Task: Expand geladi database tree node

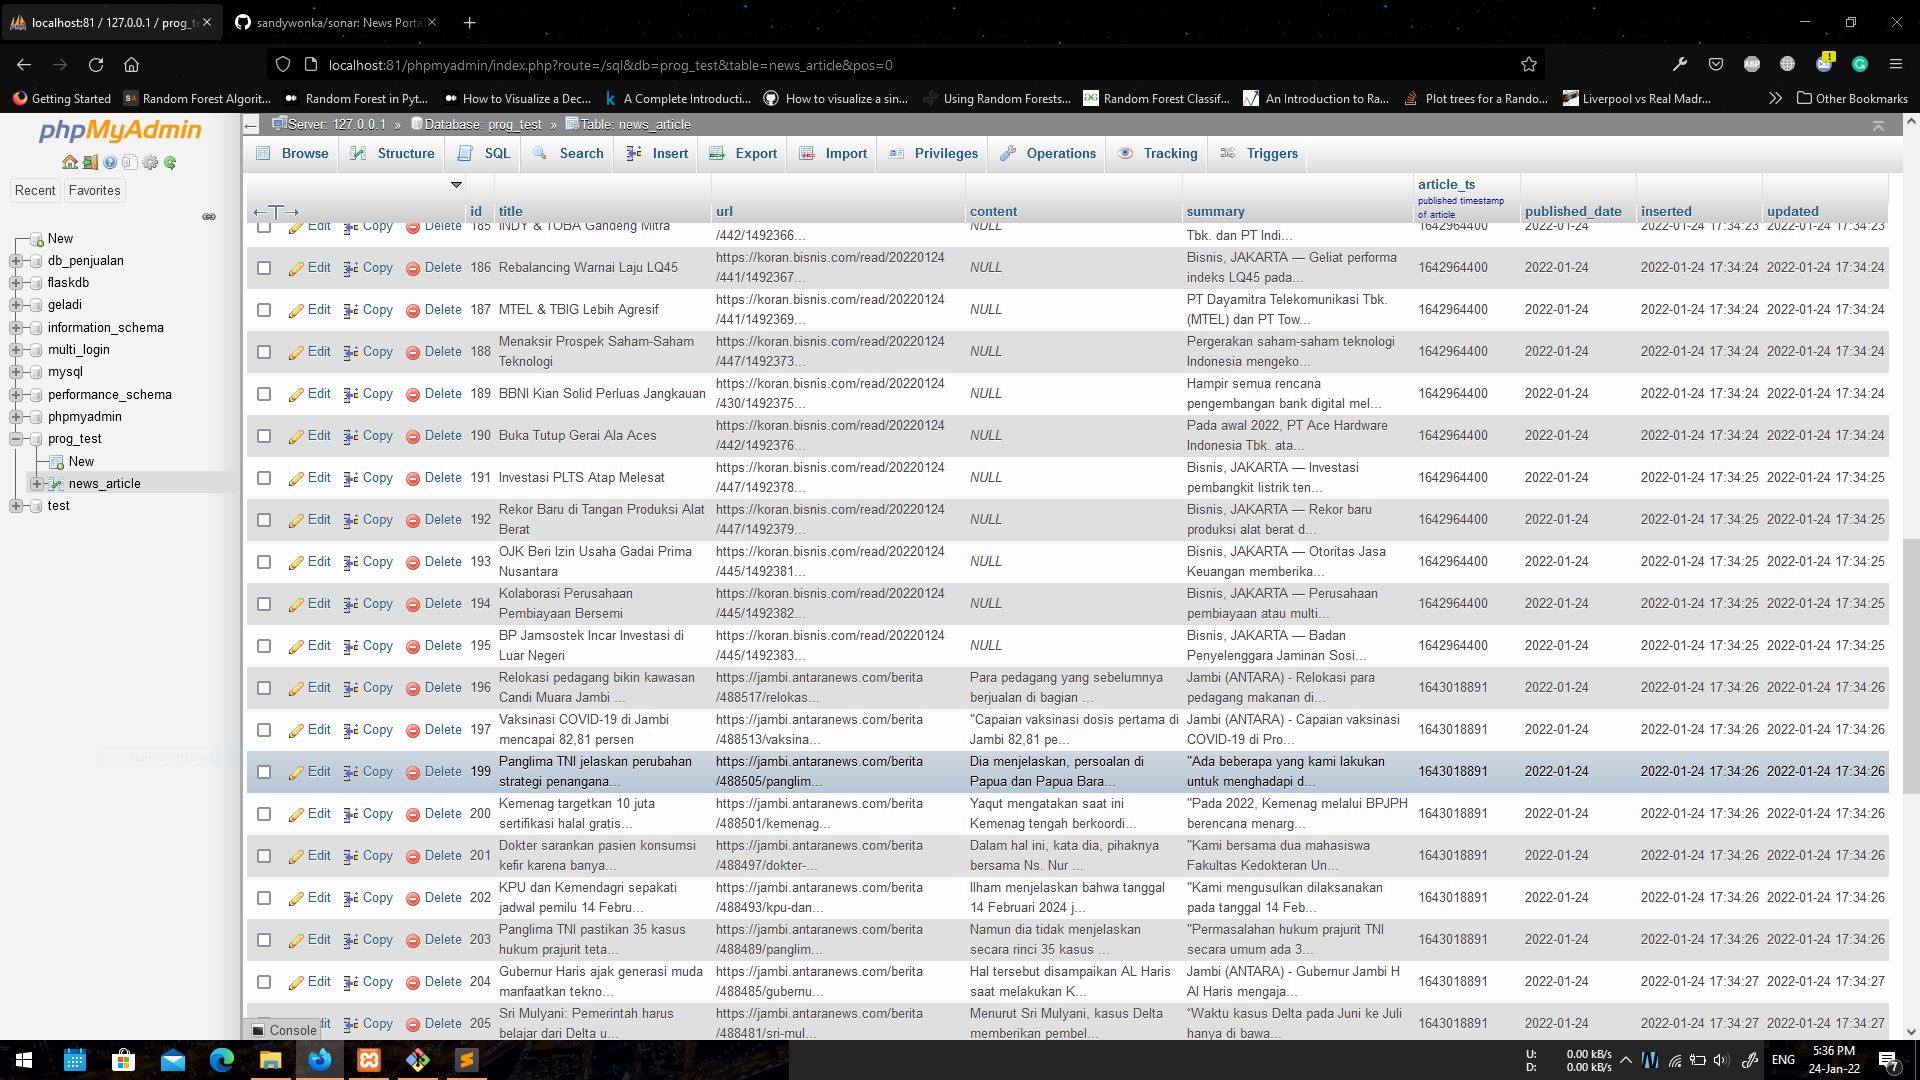Action: [16, 305]
